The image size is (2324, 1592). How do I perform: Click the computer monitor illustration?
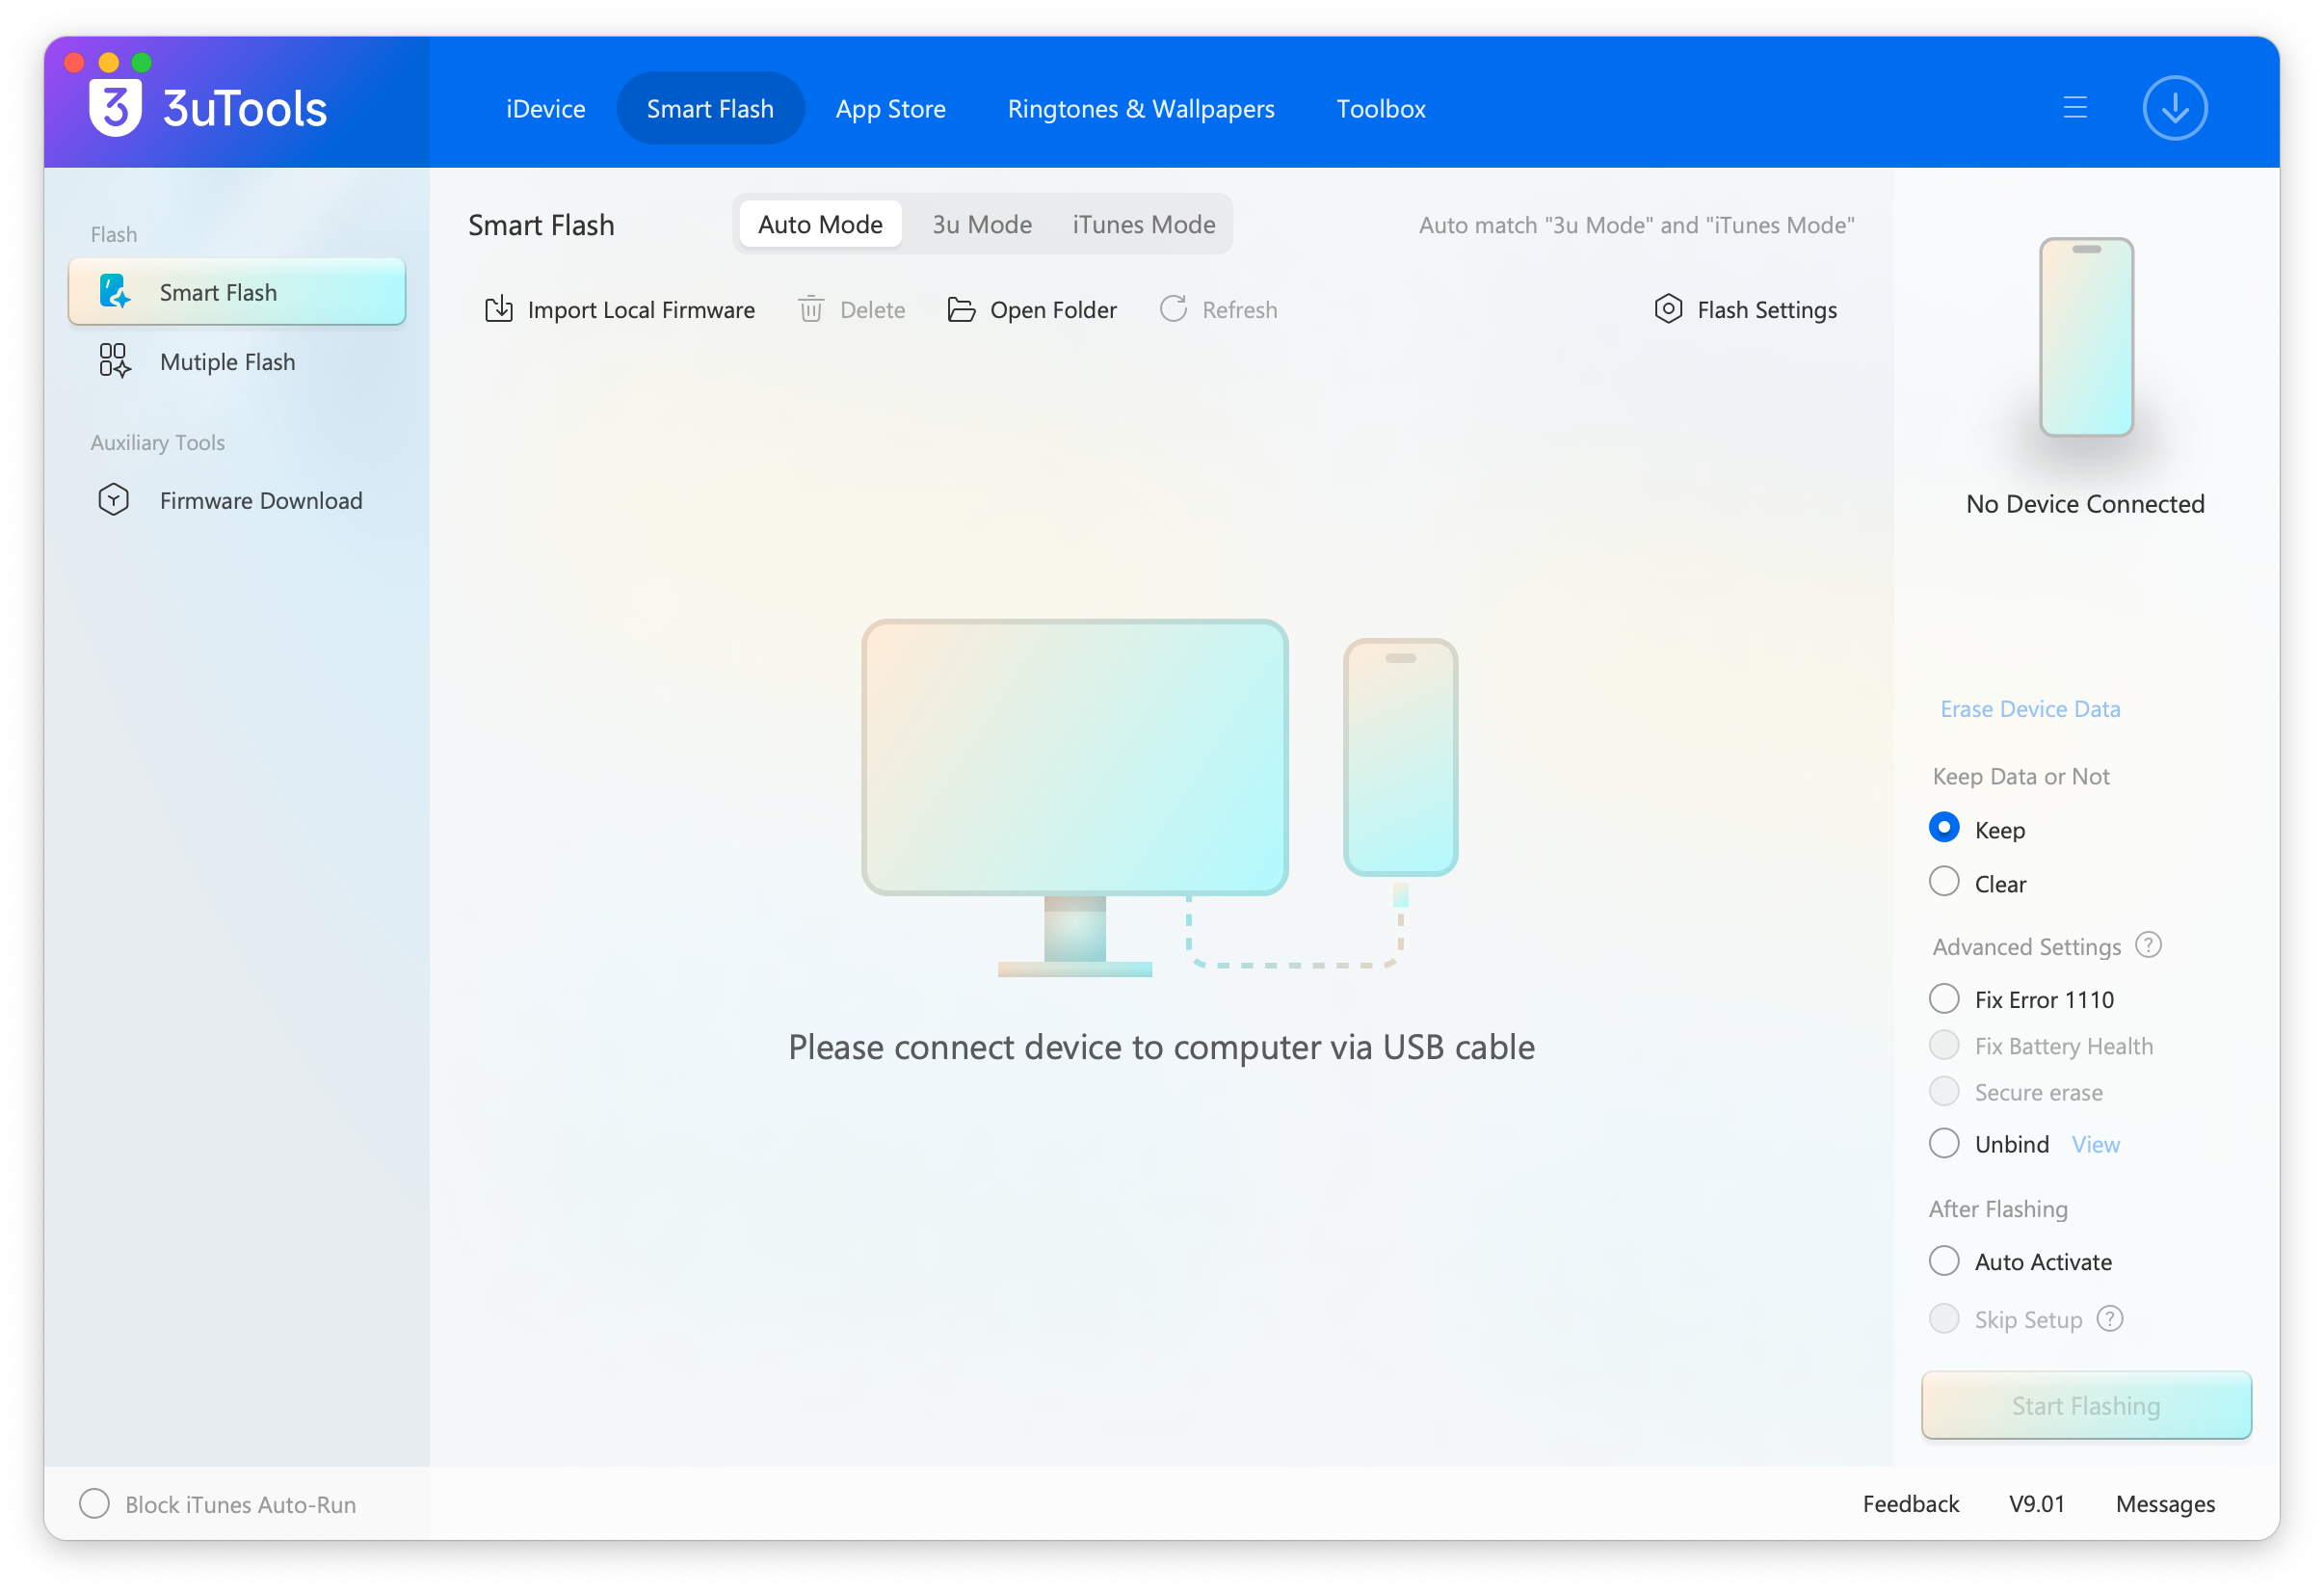(x=1075, y=797)
